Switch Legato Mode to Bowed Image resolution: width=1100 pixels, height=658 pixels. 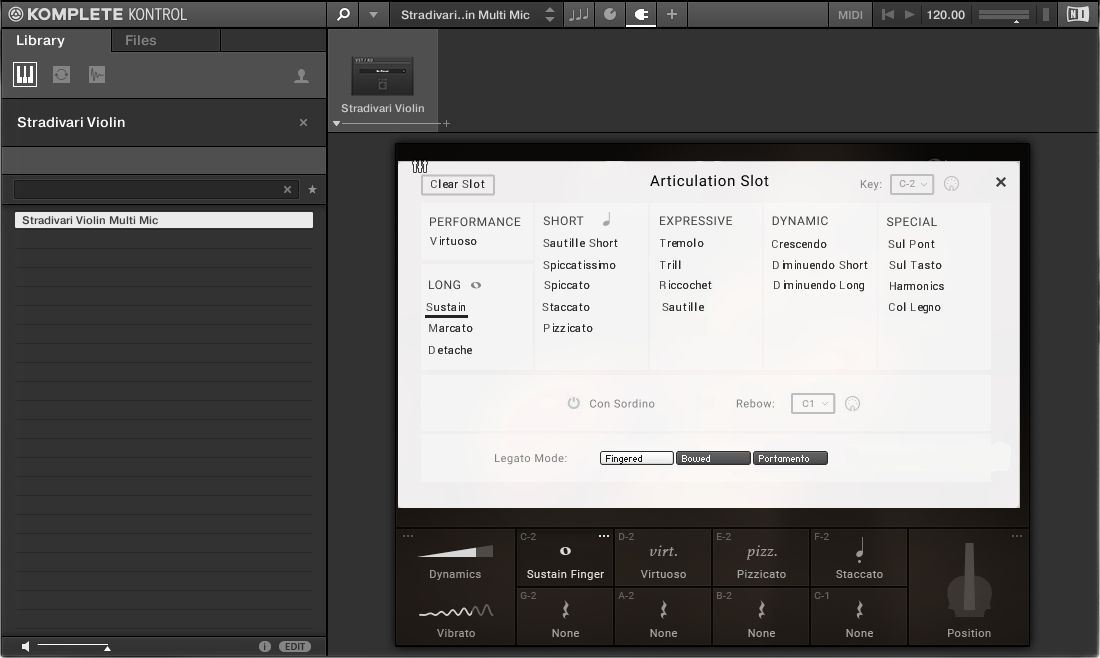[x=712, y=457]
